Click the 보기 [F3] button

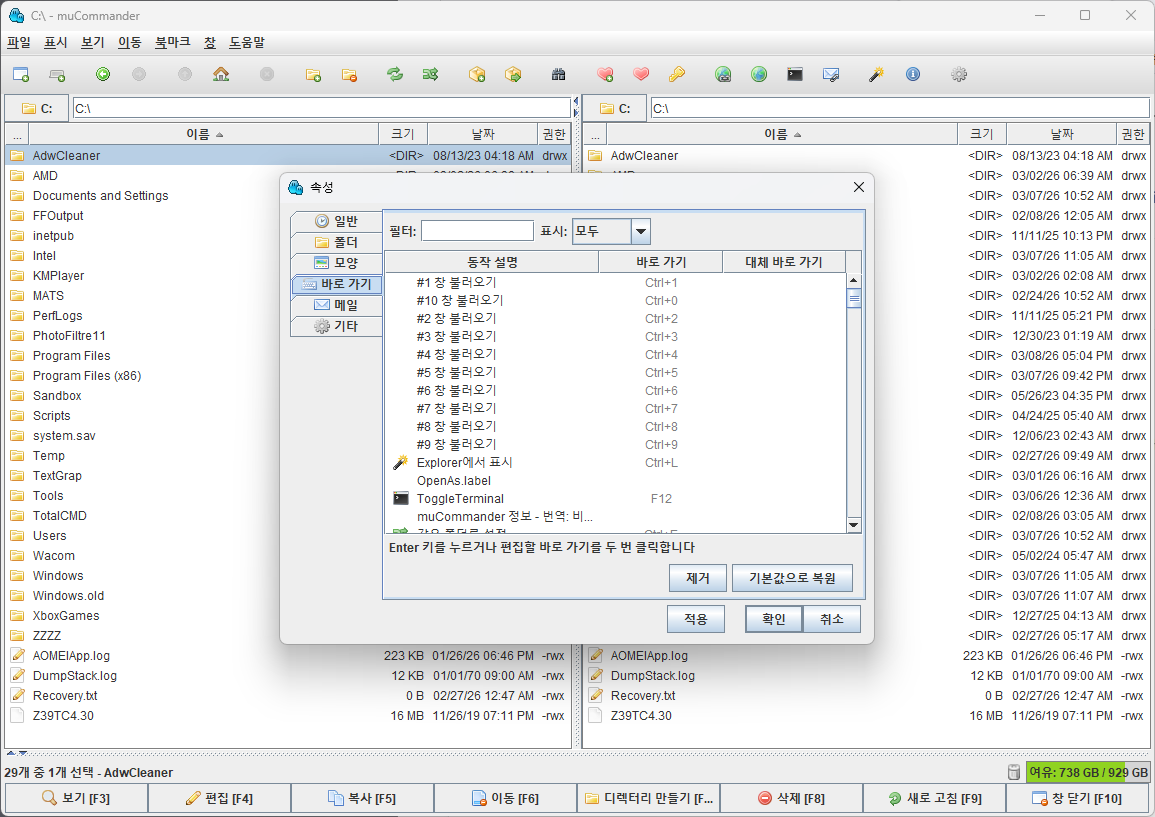click(x=76, y=798)
